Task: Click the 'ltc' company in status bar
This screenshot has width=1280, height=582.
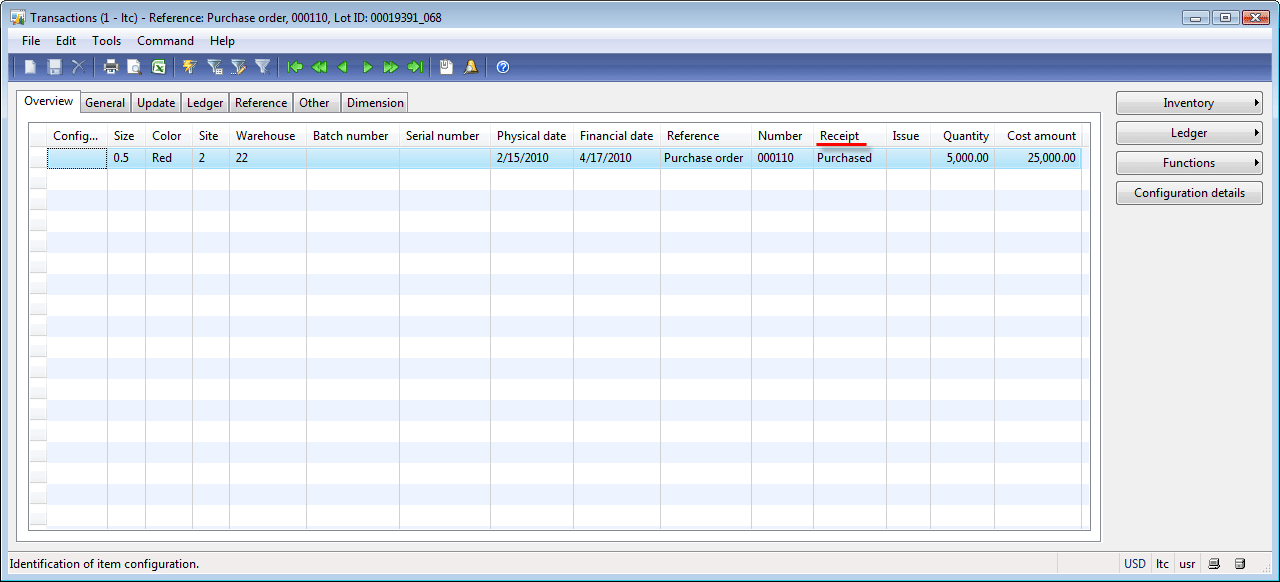Action: 1162,564
